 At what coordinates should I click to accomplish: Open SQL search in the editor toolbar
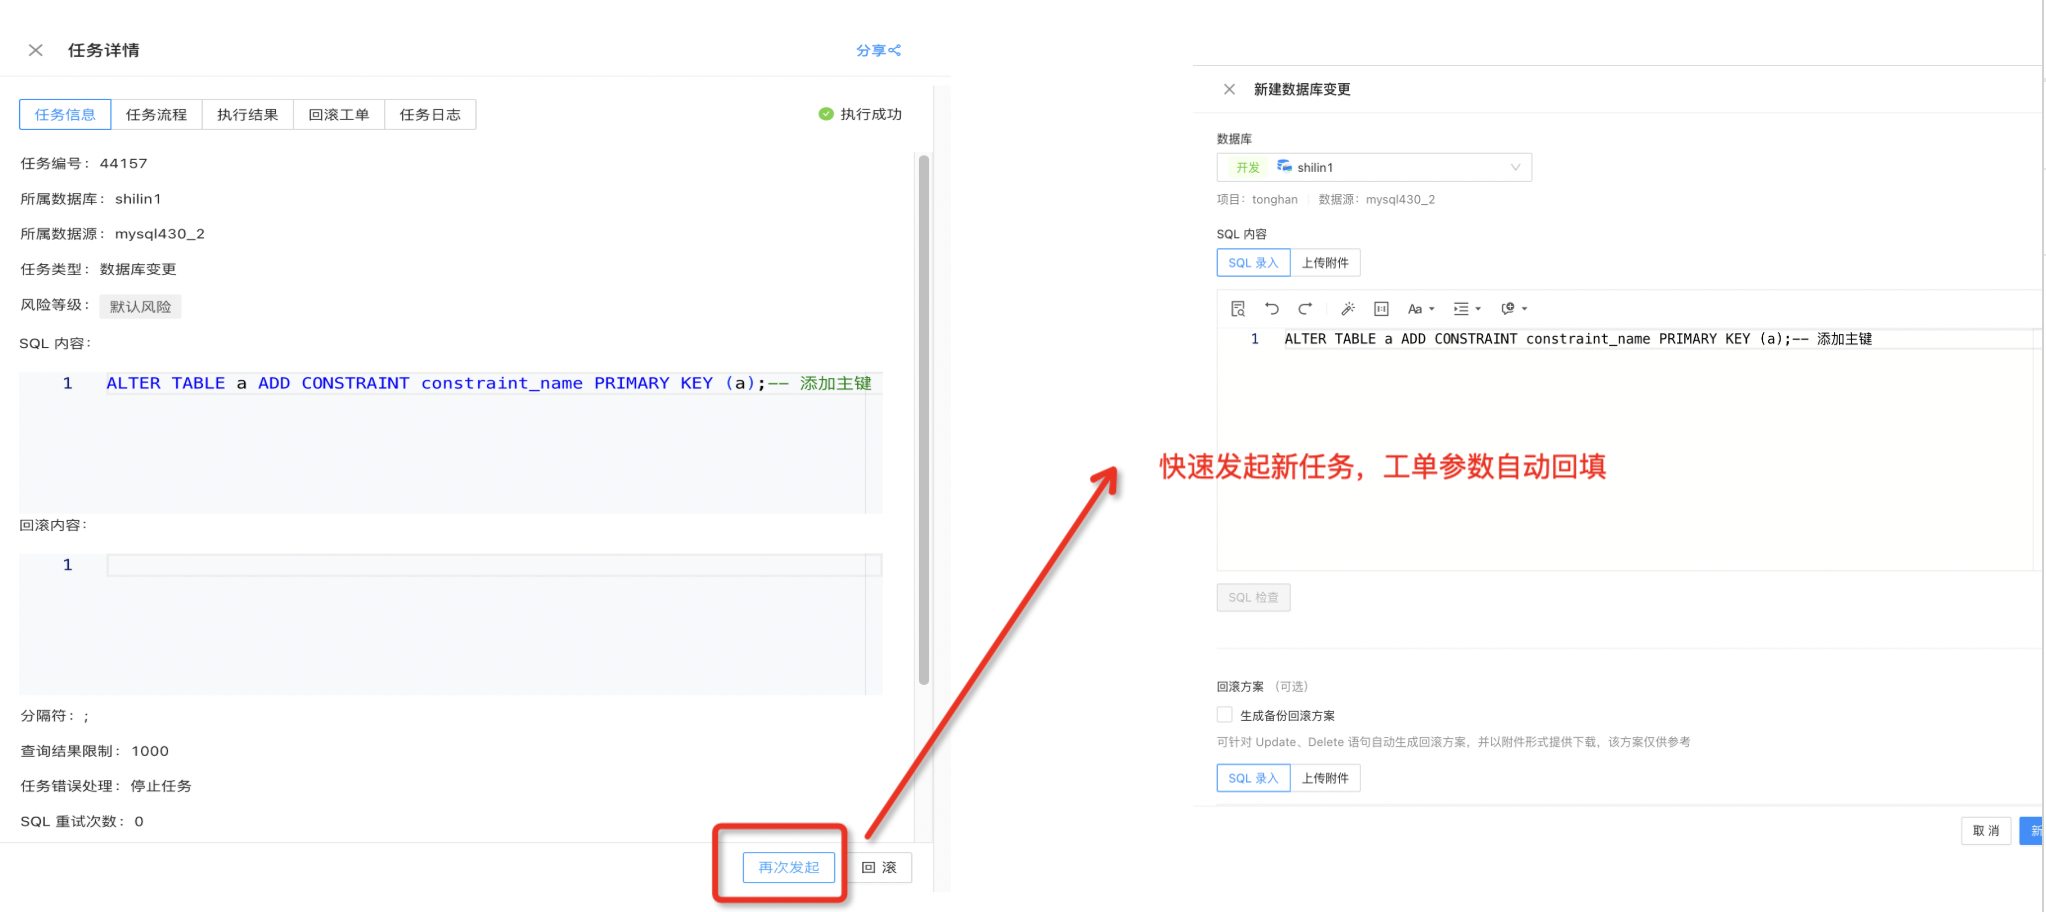coord(1237,309)
